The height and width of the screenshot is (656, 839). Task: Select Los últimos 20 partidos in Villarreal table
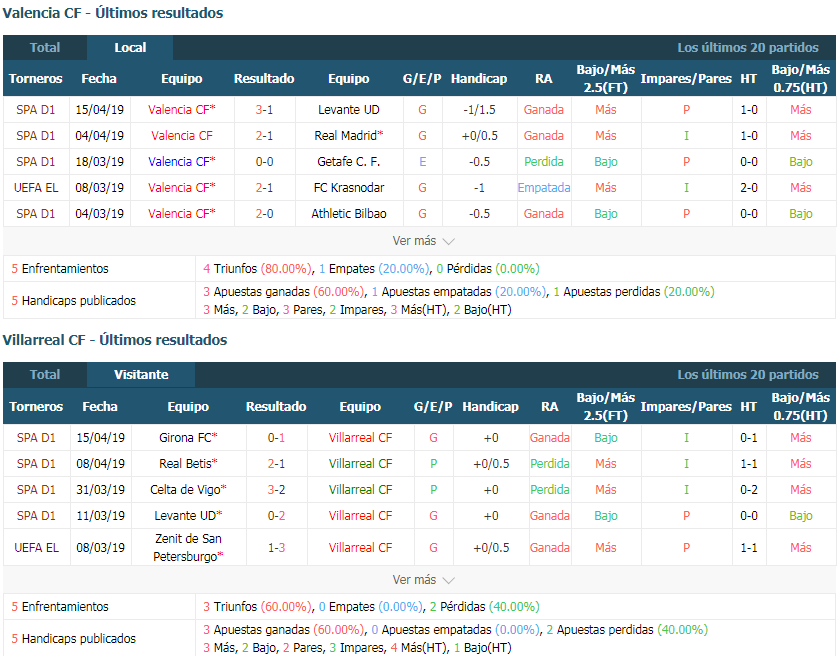click(748, 375)
